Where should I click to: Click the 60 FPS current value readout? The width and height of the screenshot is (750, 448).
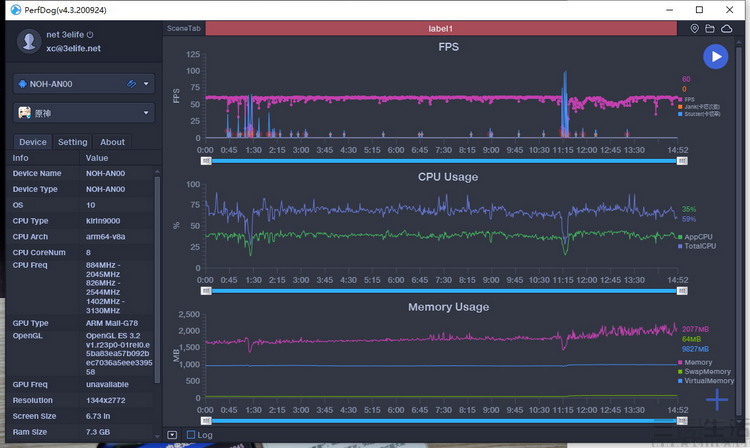(x=686, y=79)
